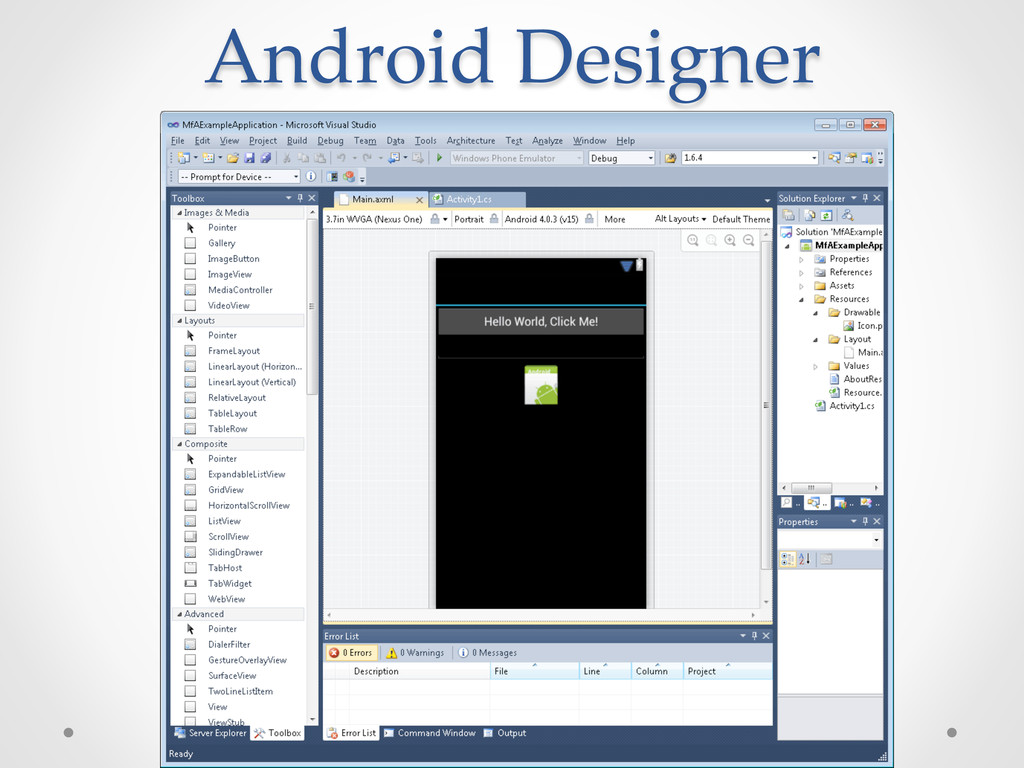Click the Android robot image in the designer
The image size is (1024, 768).
point(541,385)
